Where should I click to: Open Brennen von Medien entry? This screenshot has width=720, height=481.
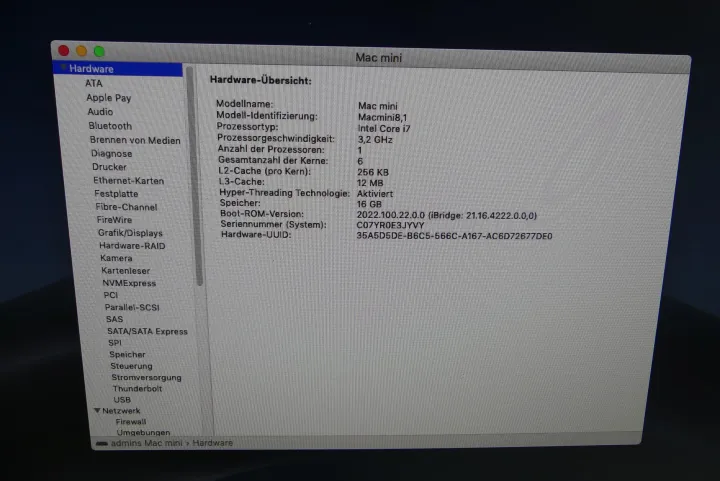click(135, 140)
